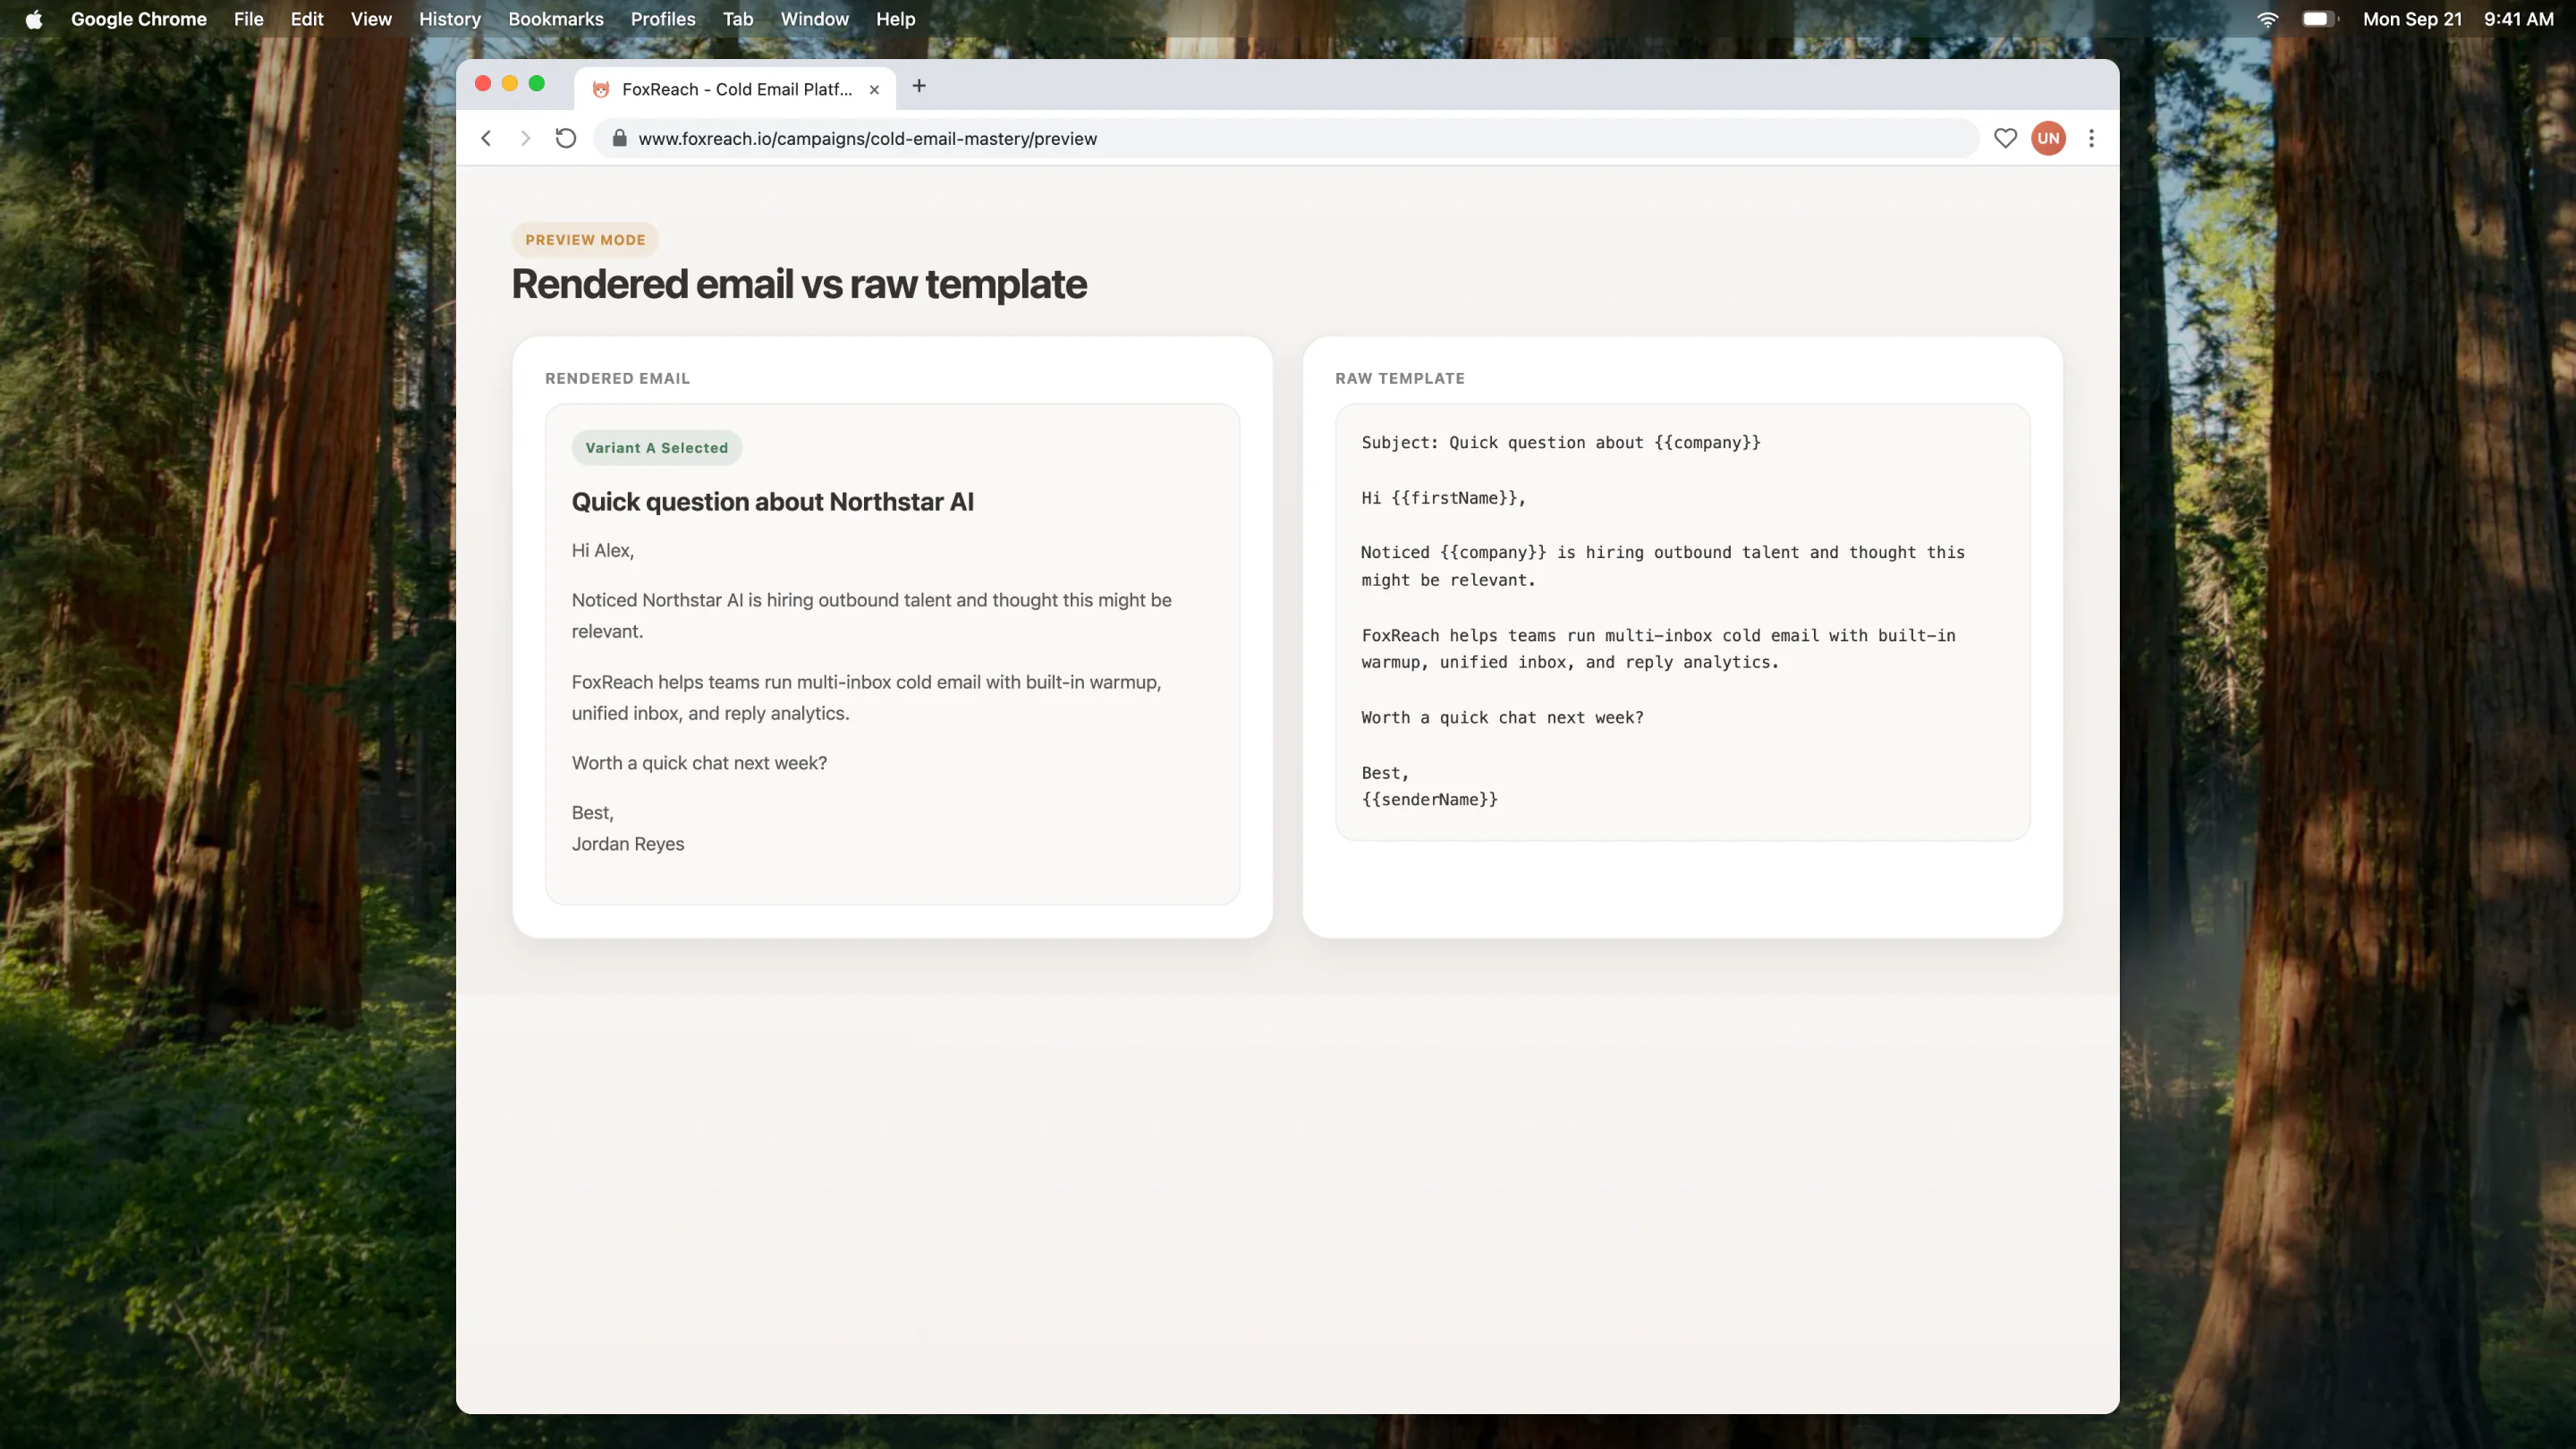Click the RAW TEMPLATE label
Image resolution: width=2576 pixels, height=1449 pixels.
tap(1400, 378)
